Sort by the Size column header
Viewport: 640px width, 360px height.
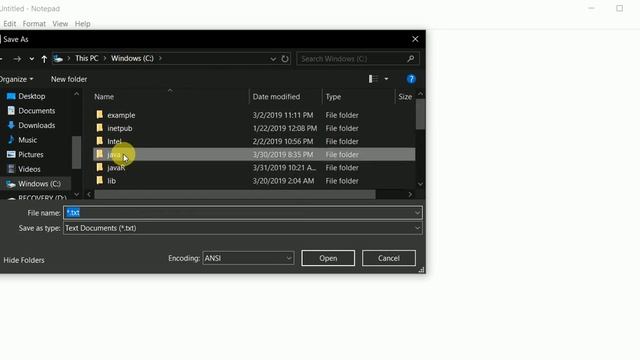pyautogui.click(x=405, y=97)
